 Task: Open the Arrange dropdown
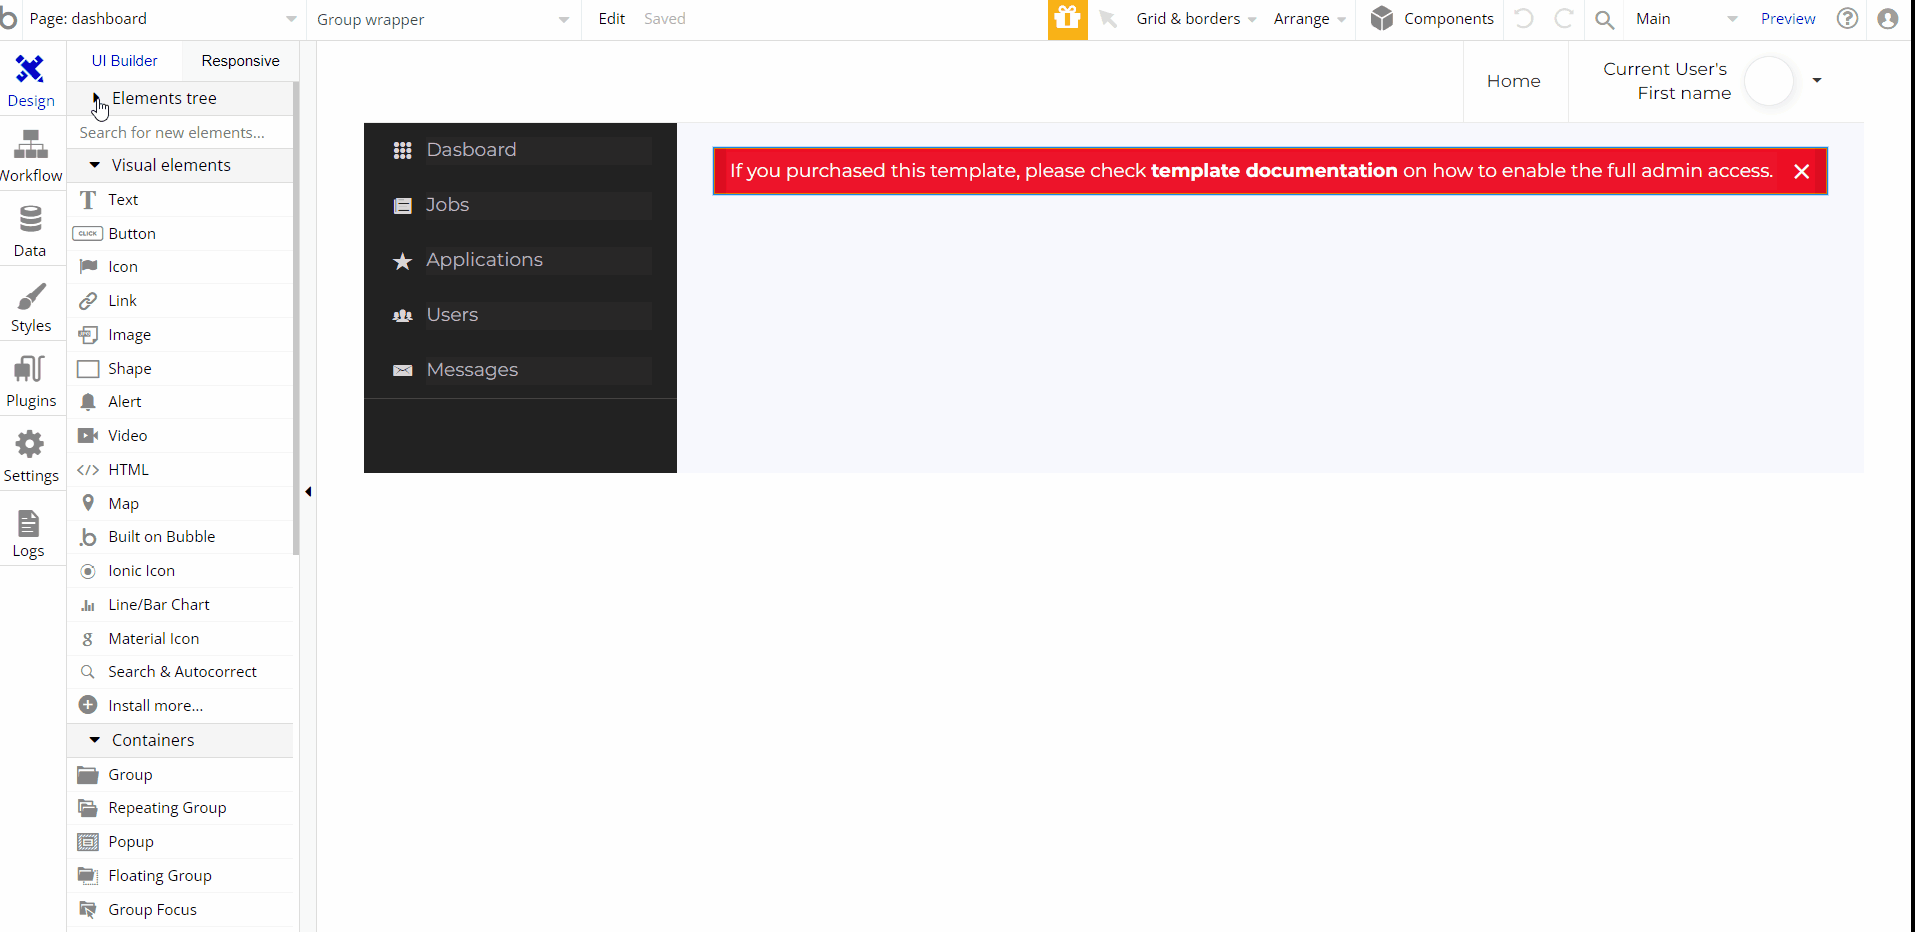(x=1310, y=19)
